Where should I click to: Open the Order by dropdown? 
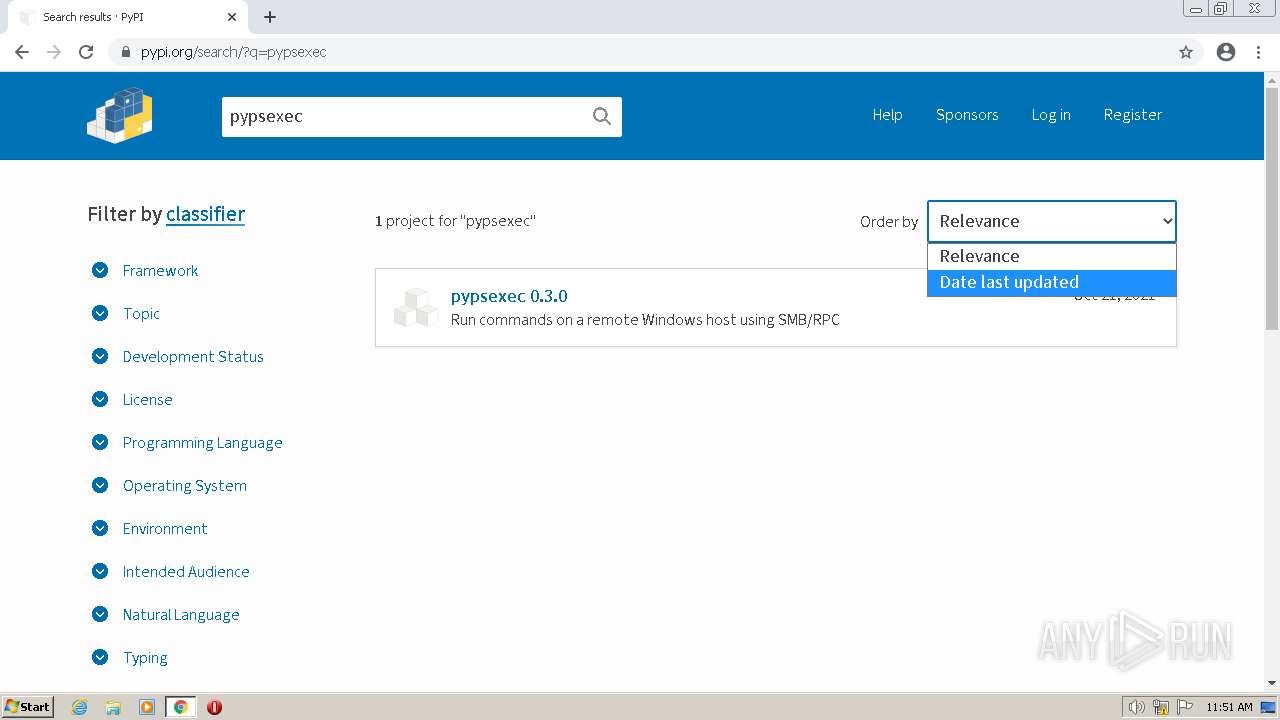pyautogui.click(x=1051, y=221)
